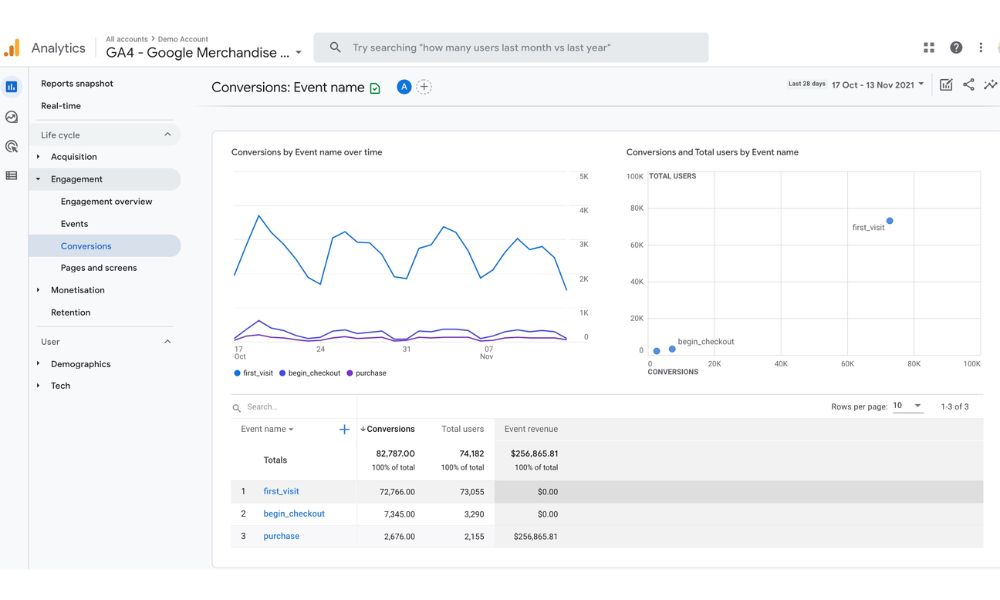Image resolution: width=1000 pixels, height=600 pixels.
Task: Toggle purchase legend series
Action: [367, 373]
